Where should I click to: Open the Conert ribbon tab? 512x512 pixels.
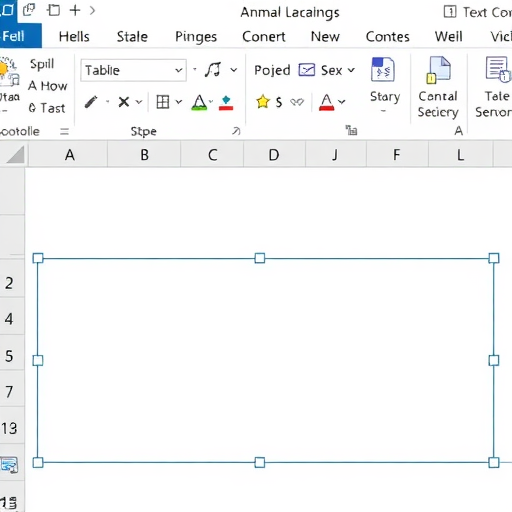[x=264, y=37]
